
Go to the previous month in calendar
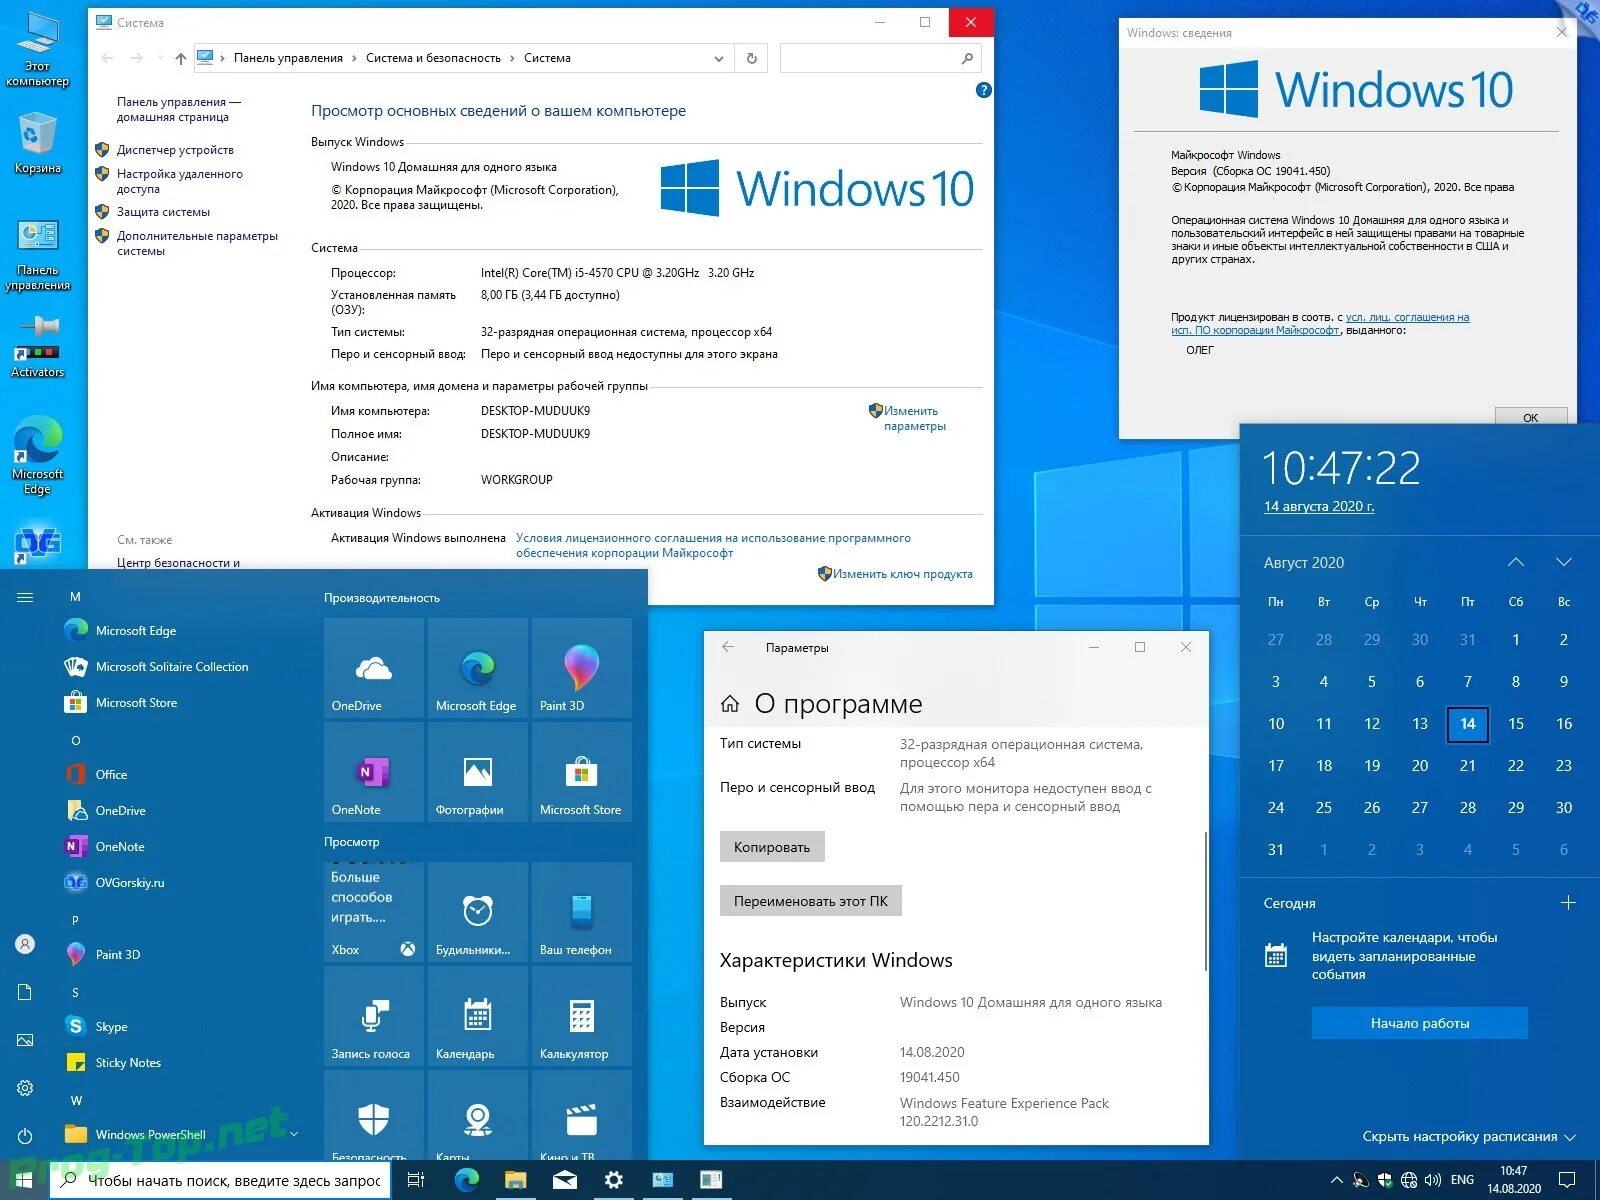click(1516, 562)
